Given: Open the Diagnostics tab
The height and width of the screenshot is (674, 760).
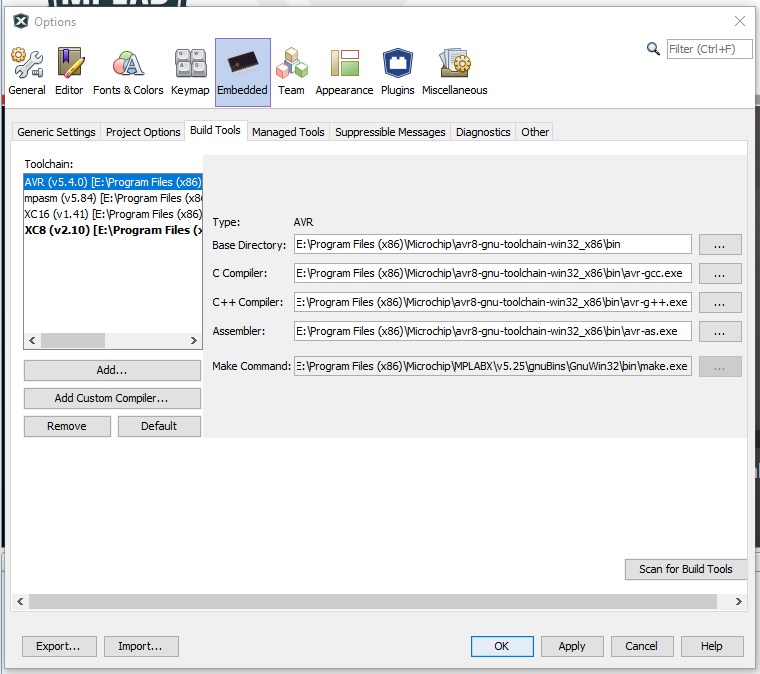Looking at the screenshot, I should 483,132.
